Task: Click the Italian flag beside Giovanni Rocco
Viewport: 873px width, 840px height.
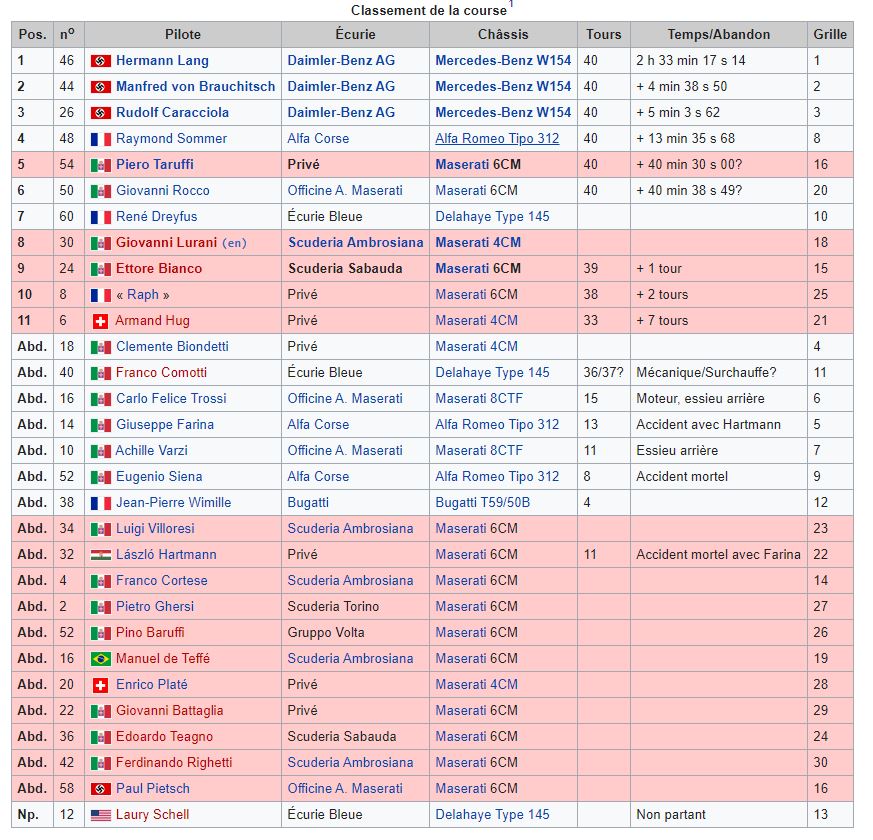Action: (101, 191)
